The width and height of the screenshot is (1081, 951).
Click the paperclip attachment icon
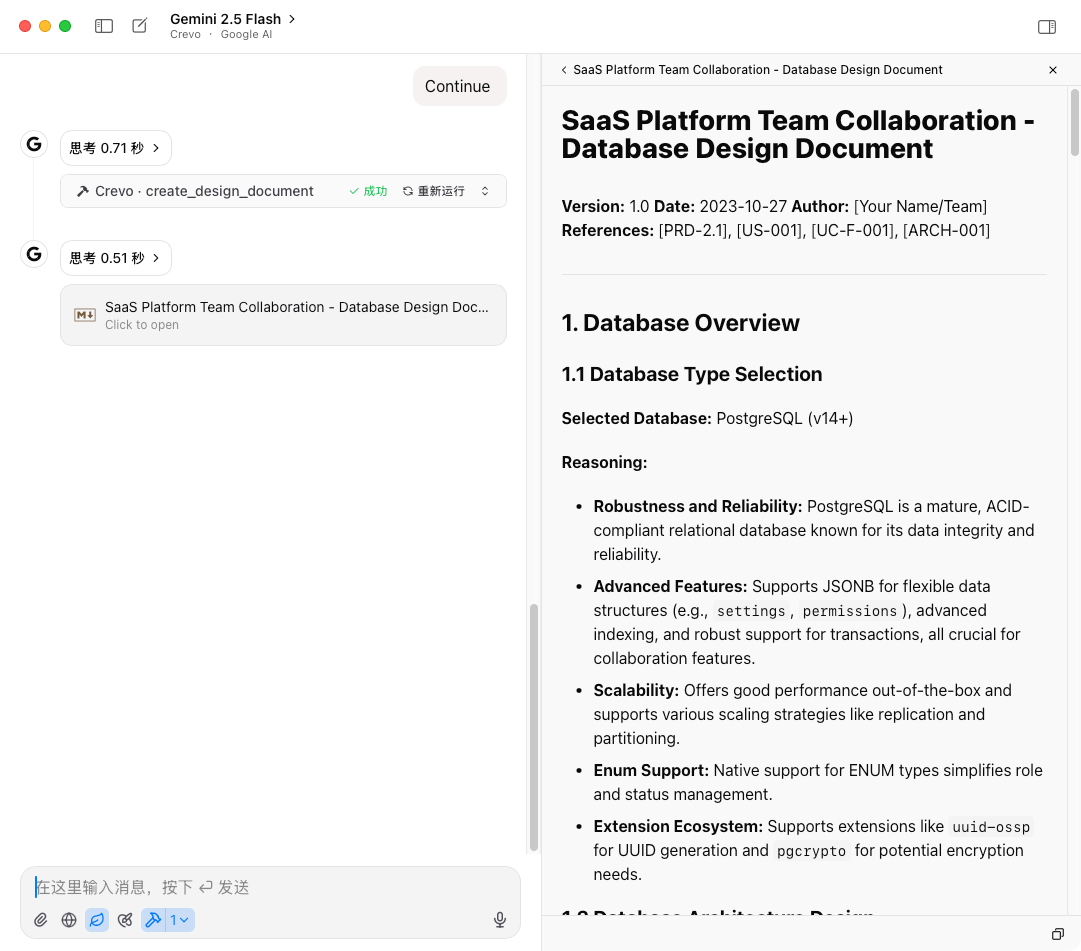pos(41,920)
